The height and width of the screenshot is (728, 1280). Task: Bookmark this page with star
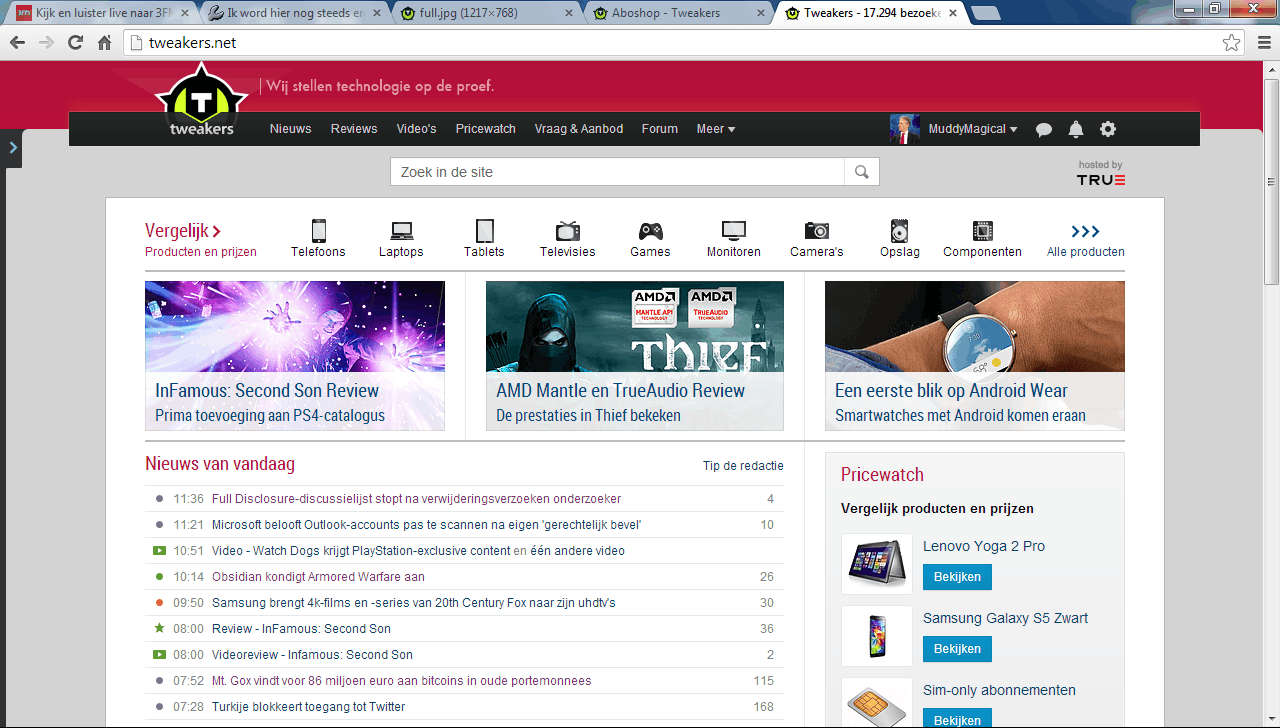(1232, 43)
